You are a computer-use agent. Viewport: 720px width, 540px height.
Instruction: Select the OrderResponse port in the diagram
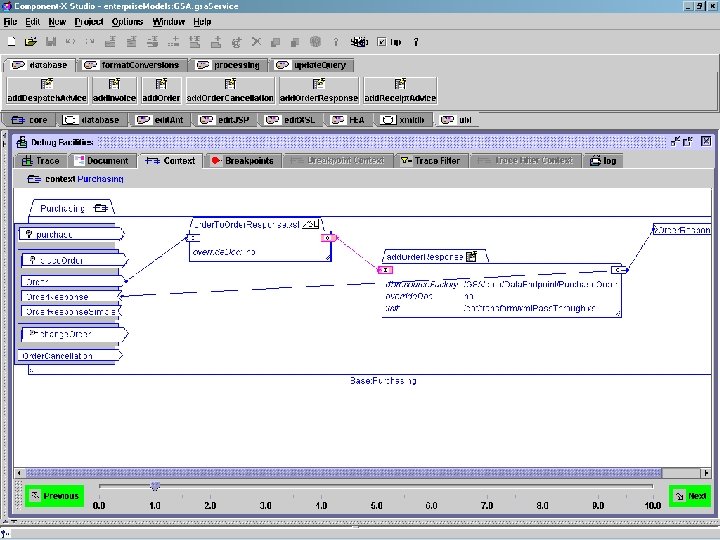71,297
